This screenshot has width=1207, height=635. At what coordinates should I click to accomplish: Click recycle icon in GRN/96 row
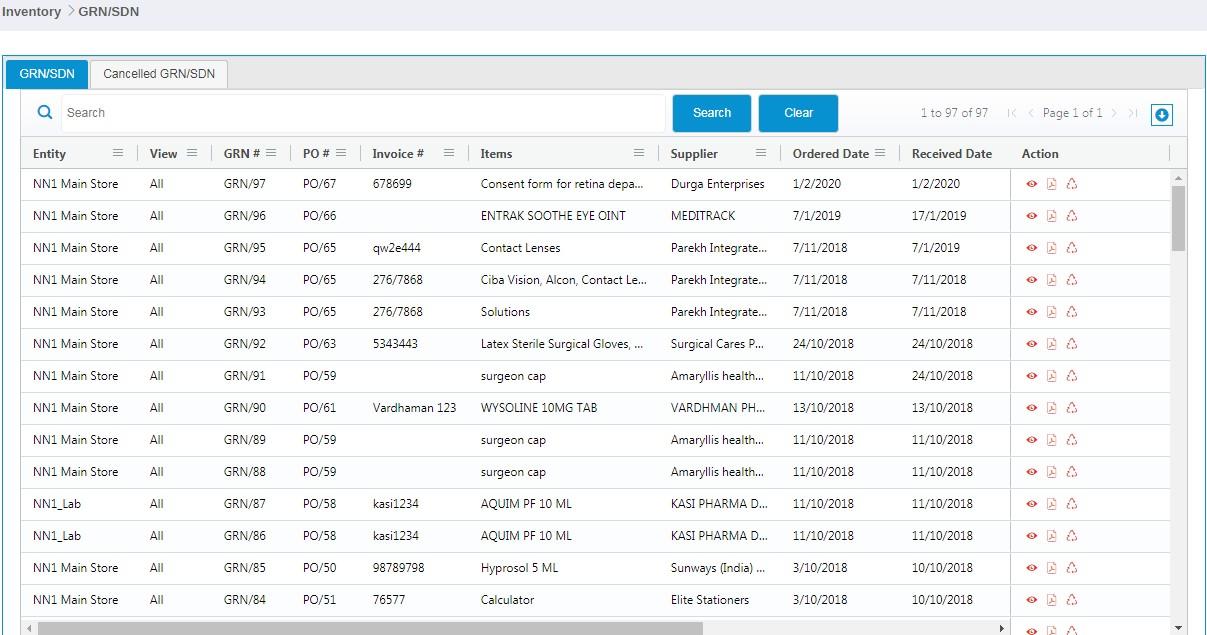coord(1072,216)
